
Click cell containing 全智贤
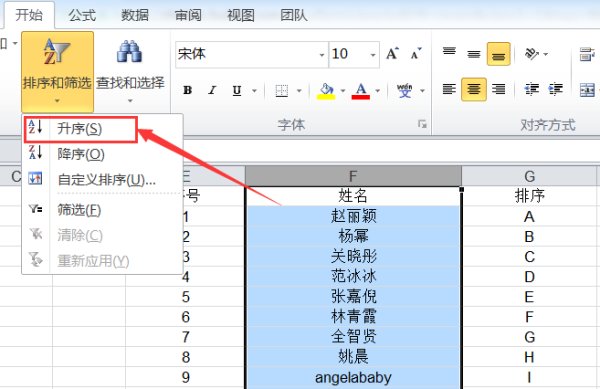click(x=353, y=337)
